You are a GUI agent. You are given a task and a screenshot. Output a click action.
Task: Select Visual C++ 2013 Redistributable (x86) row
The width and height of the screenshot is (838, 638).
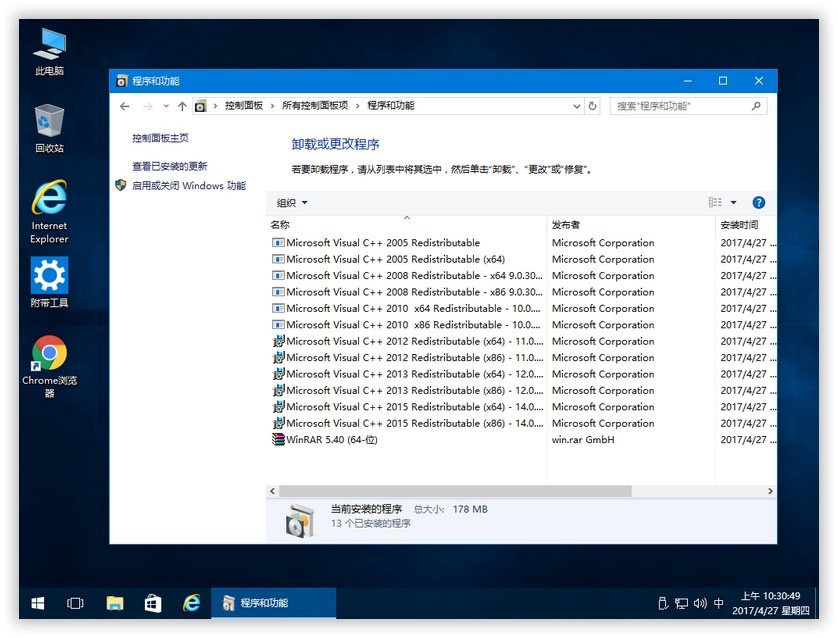pos(522,391)
